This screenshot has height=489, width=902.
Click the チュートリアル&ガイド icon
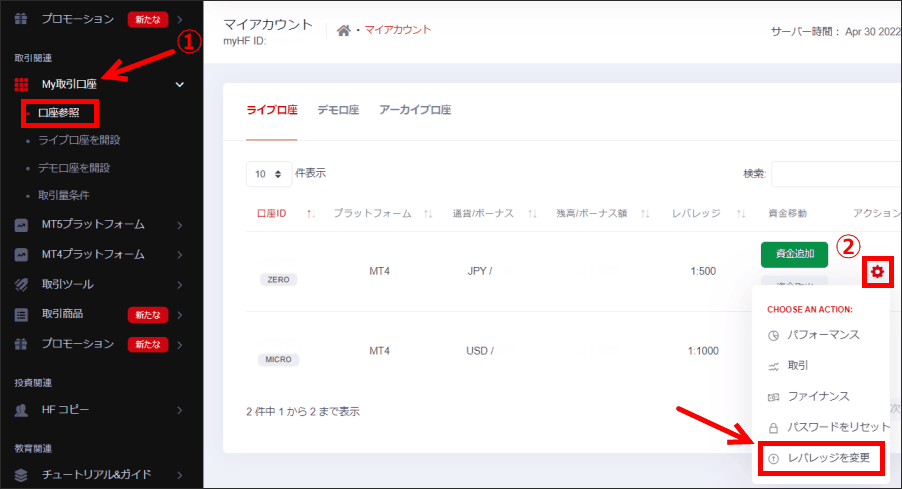21,474
